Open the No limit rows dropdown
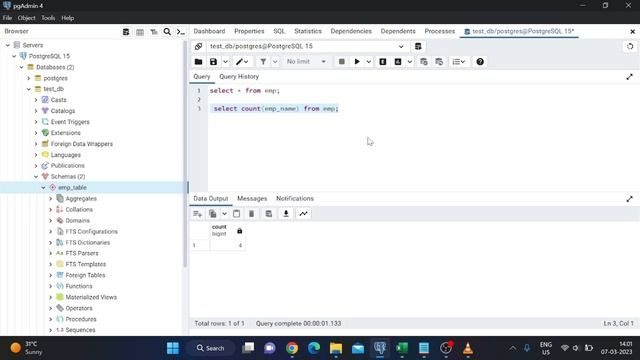Screen dimensions: 640x360 (306, 62)
